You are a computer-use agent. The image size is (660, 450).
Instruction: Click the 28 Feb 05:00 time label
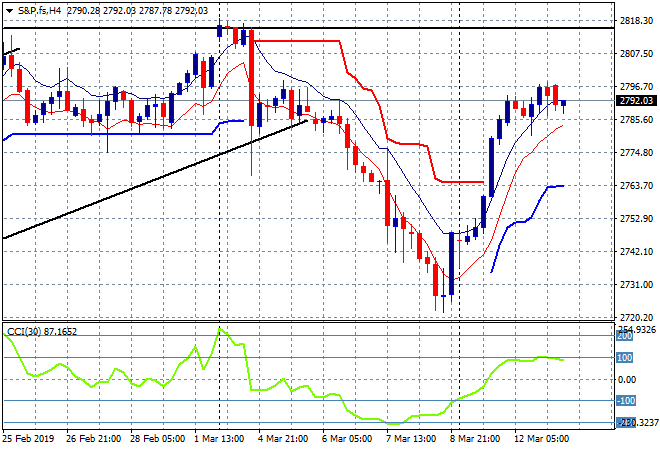(x=157, y=439)
